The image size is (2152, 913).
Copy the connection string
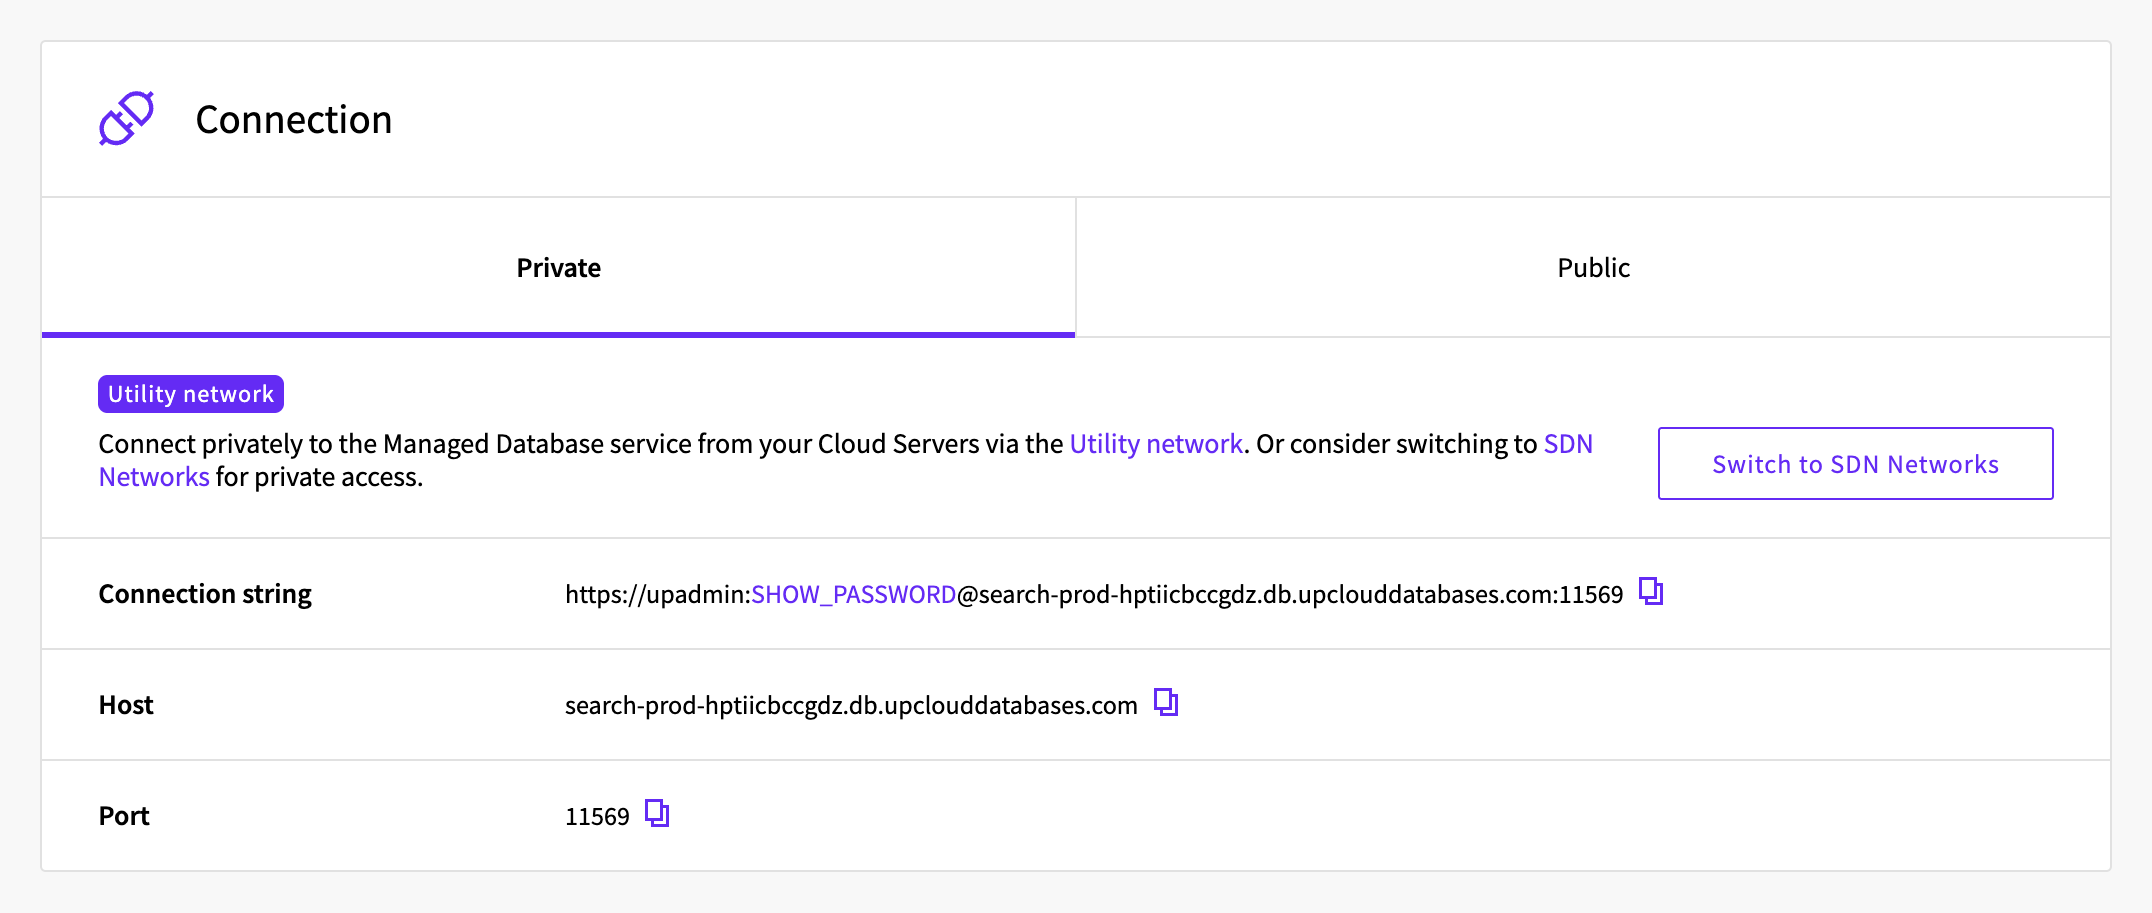click(1651, 592)
